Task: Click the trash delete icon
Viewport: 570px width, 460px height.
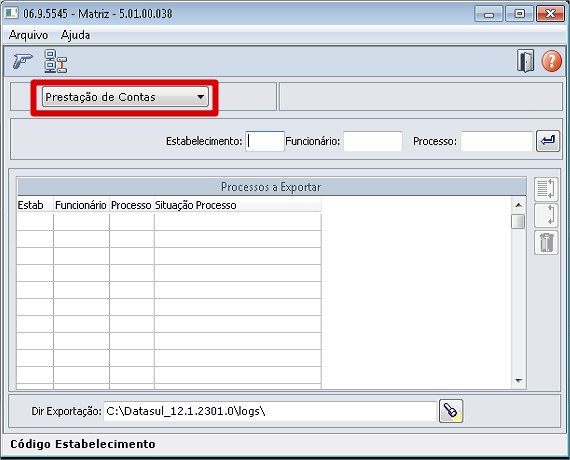Action: pos(546,242)
